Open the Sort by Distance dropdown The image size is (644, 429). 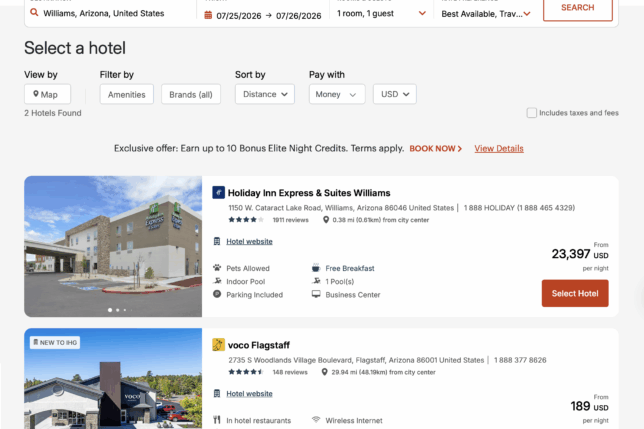pos(265,94)
